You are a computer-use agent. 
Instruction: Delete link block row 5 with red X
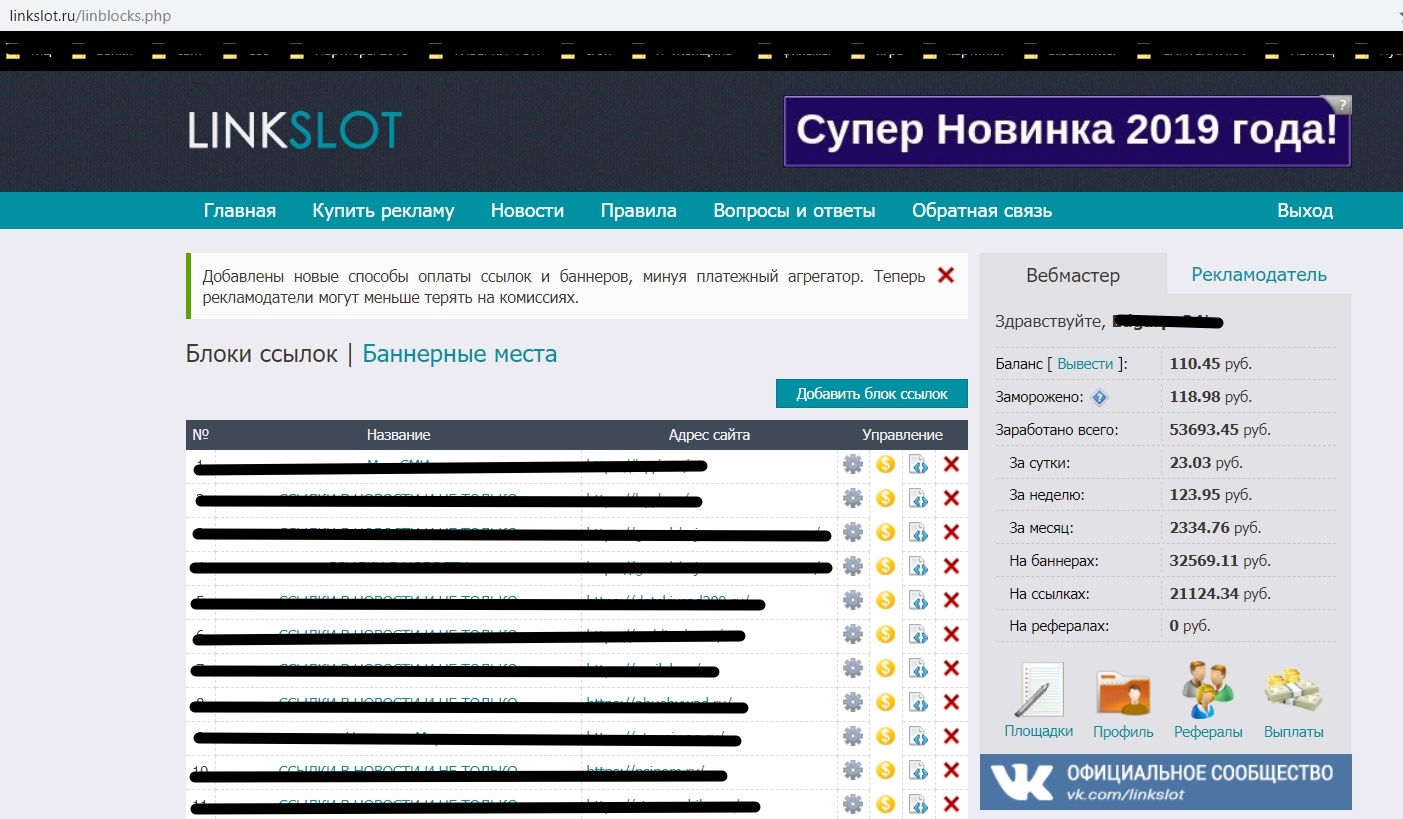click(x=951, y=600)
